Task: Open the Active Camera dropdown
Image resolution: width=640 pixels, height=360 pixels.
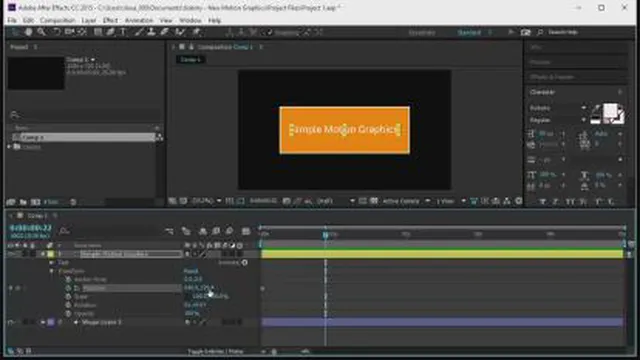Action: [406, 201]
